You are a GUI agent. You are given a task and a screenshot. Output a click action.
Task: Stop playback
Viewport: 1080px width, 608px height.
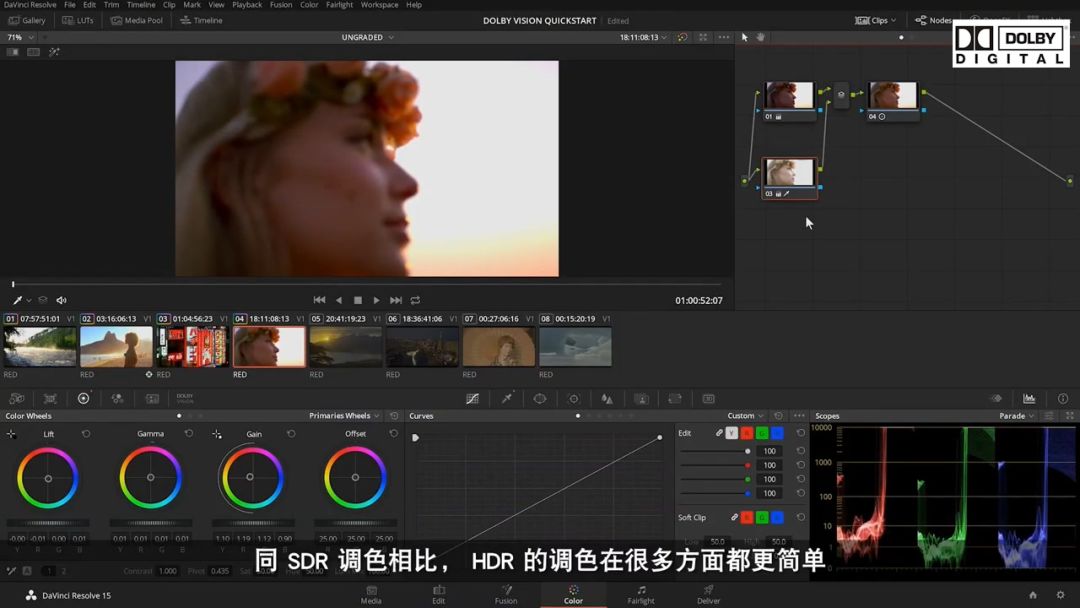click(x=357, y=300)
